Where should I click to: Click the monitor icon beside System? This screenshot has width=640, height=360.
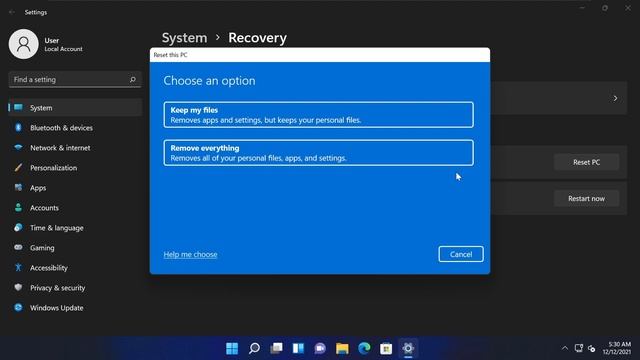click(x=18, y=107)
